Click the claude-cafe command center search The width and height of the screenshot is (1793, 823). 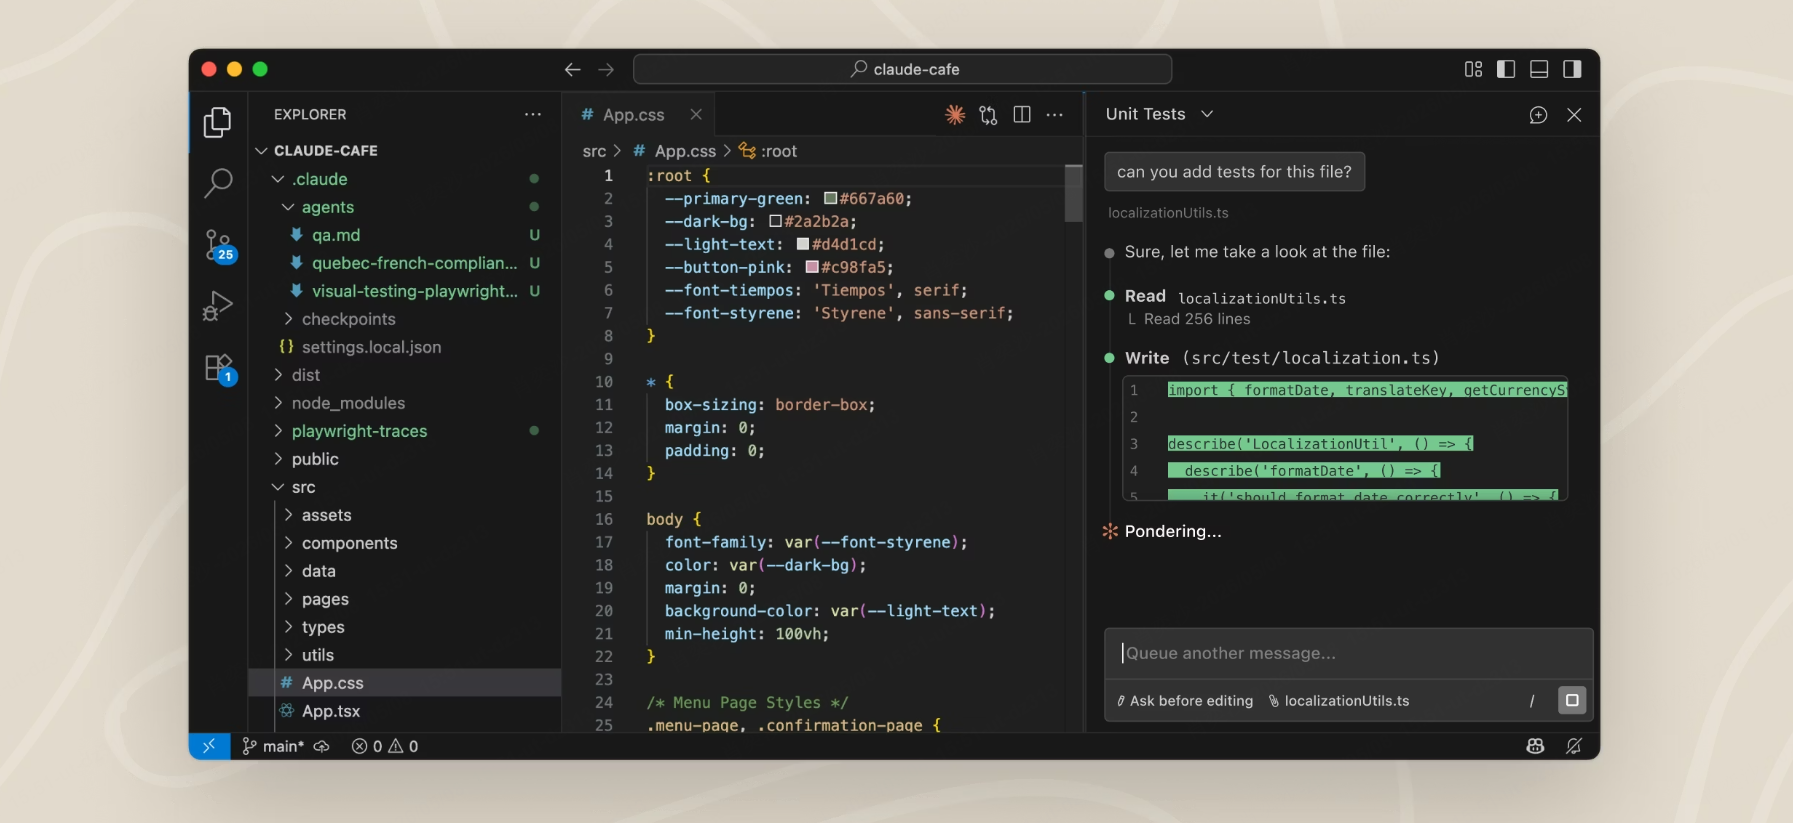(x=903, y=69)
